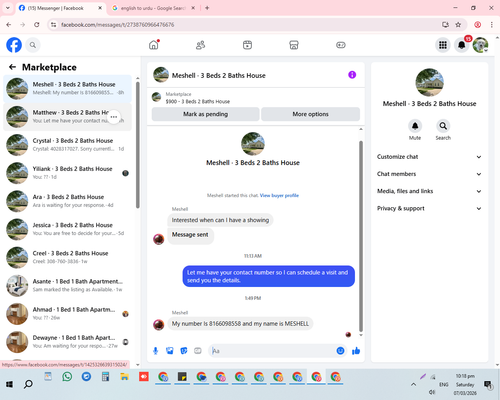Click the purple conversation info icon
Image resolution: width=500 pixels, height=400 pixels.
352,75
